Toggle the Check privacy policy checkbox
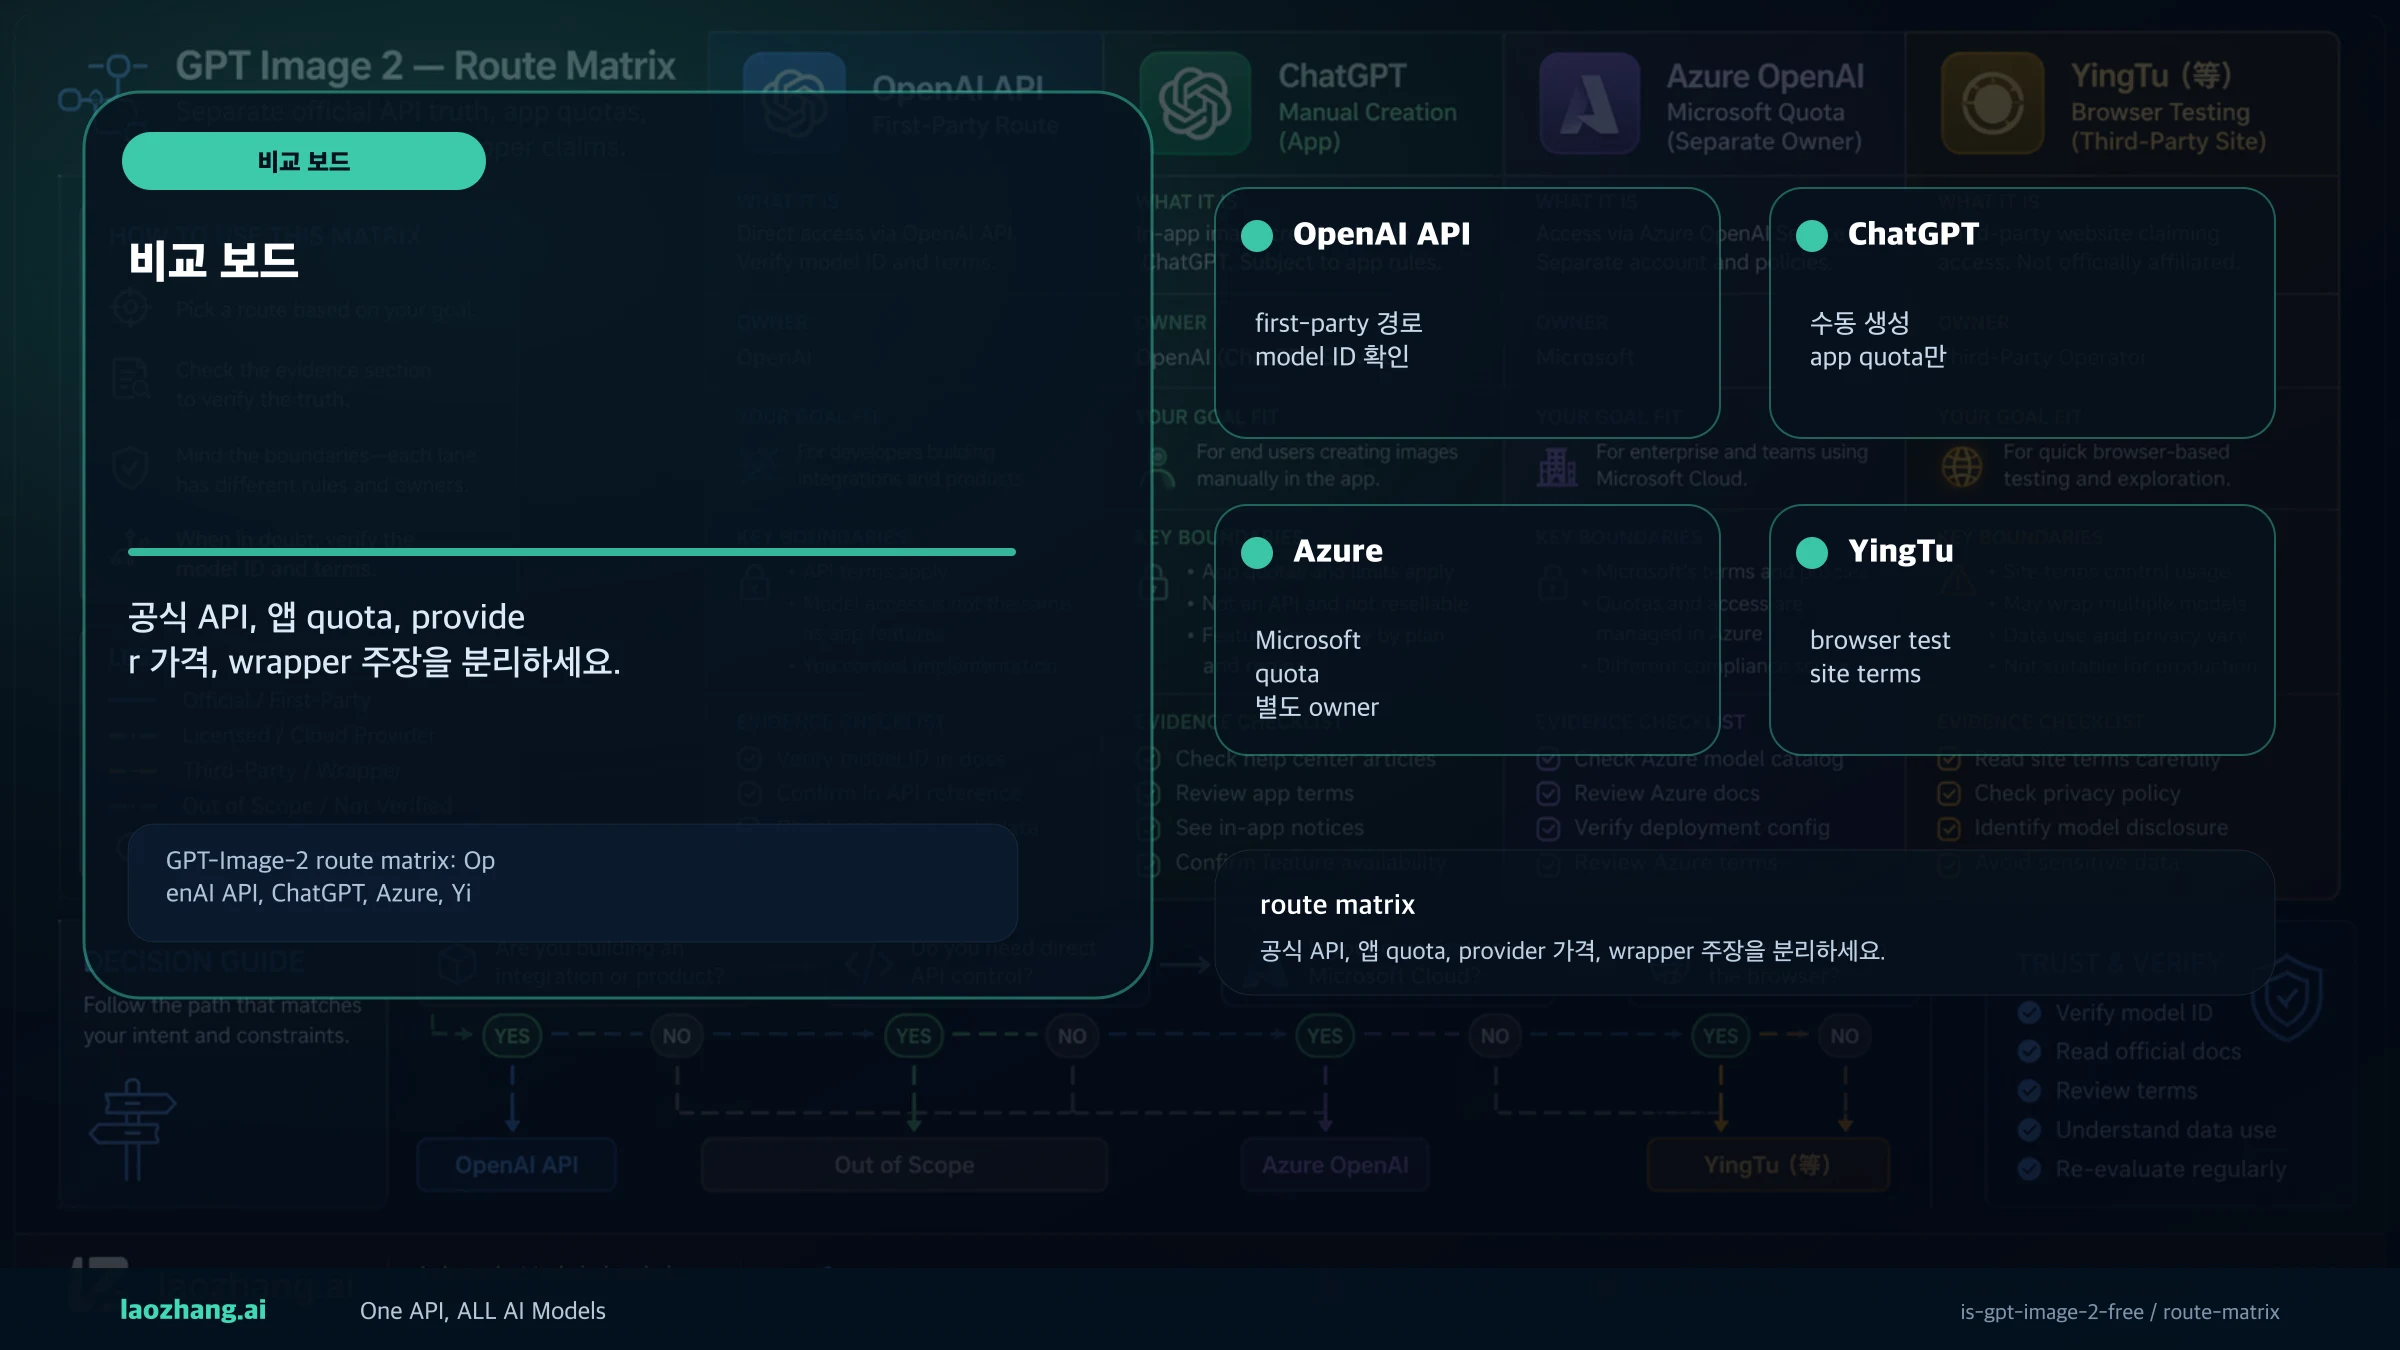The width and height of the screenshot is (2400, 1350). [x=1949, y=794]
